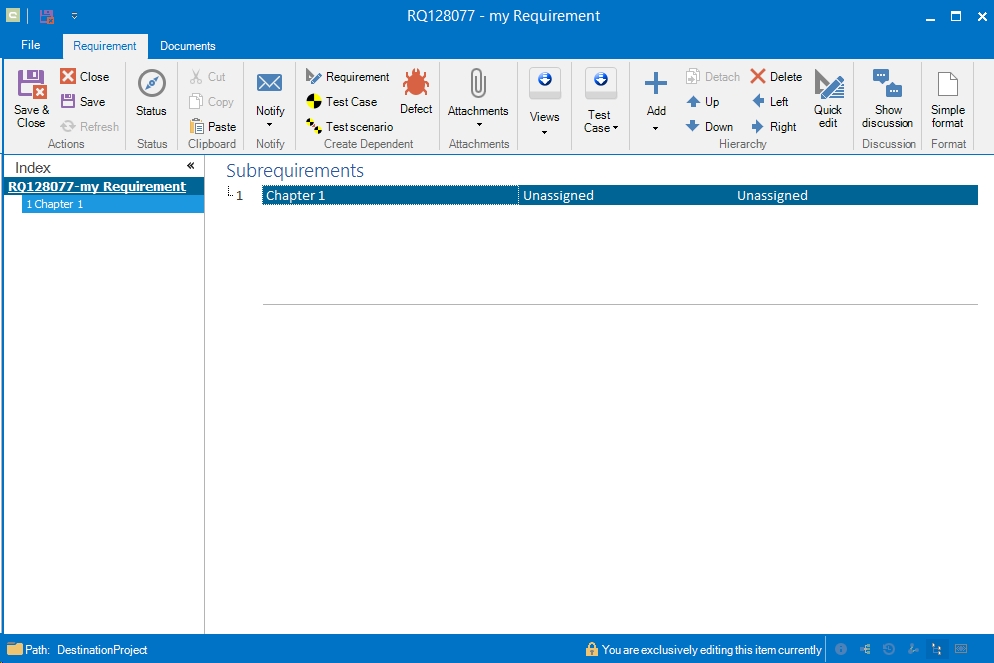Switch to the Documents tab
The image size is (994, 663).
(188, 46)
